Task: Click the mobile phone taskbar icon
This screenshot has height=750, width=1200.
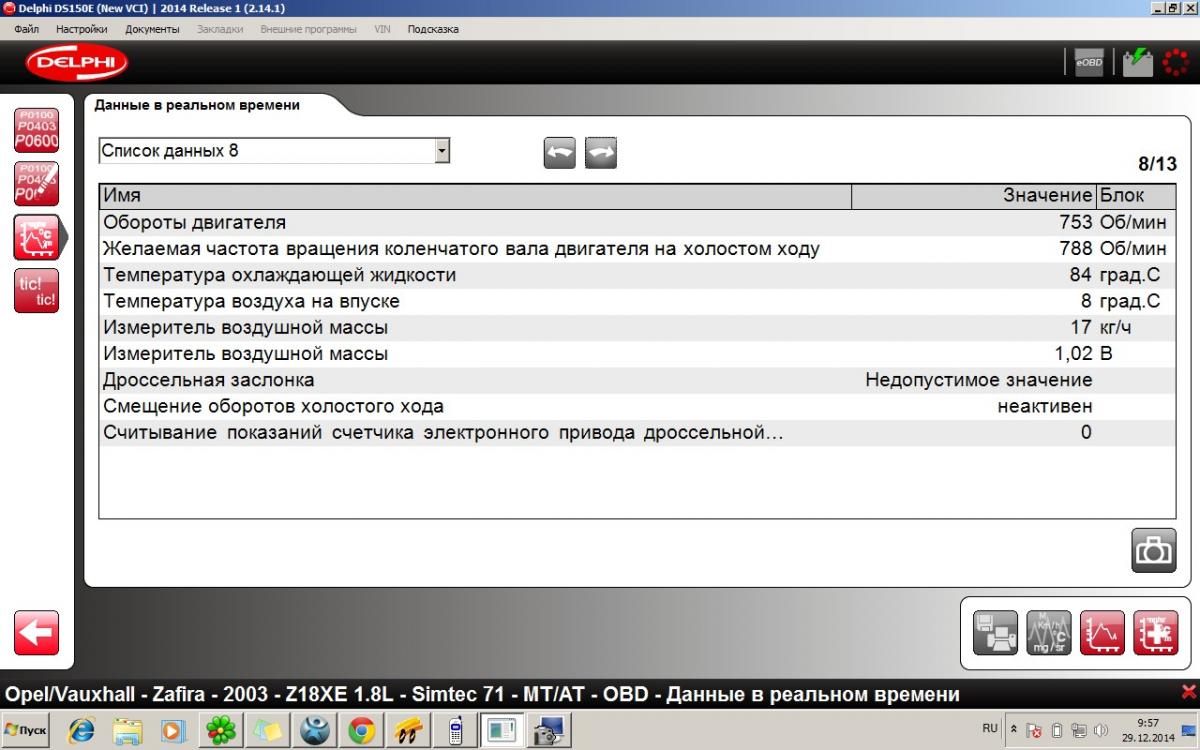Action: tap(455, 731)
